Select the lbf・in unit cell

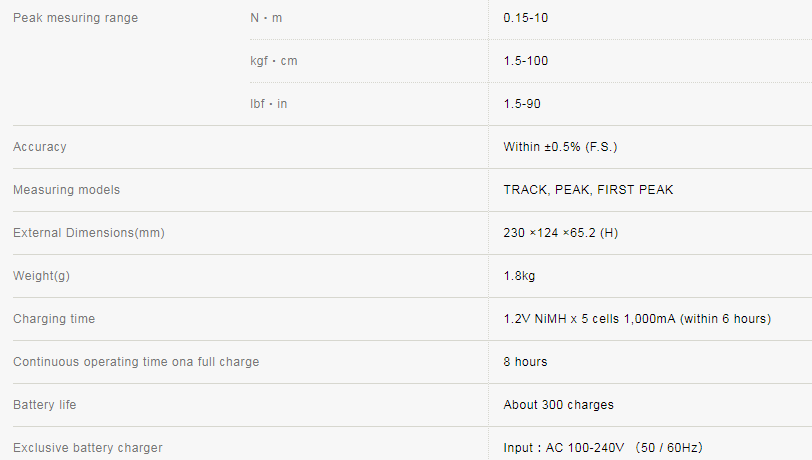268,104
